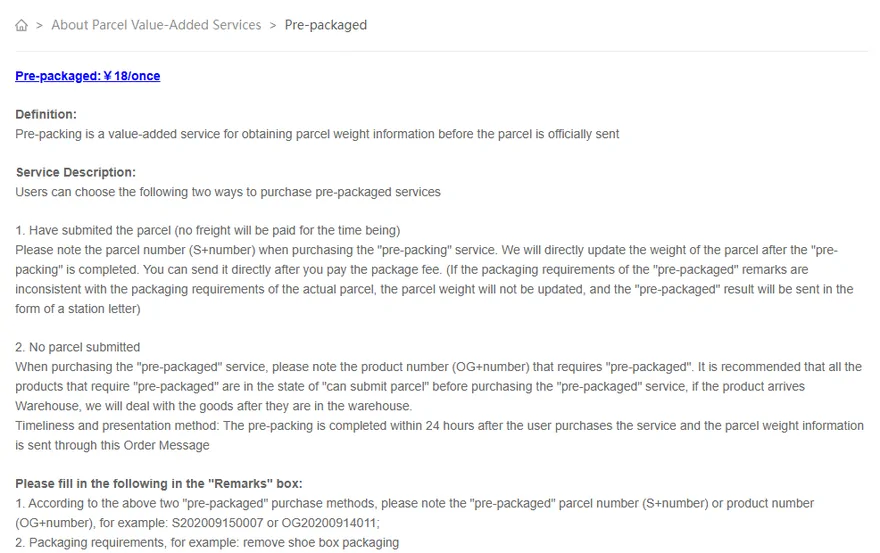This screenshot has height=553, width=880.
Task: Click the '2. No parcel submitted' line
Action: (x=77, y=348)
